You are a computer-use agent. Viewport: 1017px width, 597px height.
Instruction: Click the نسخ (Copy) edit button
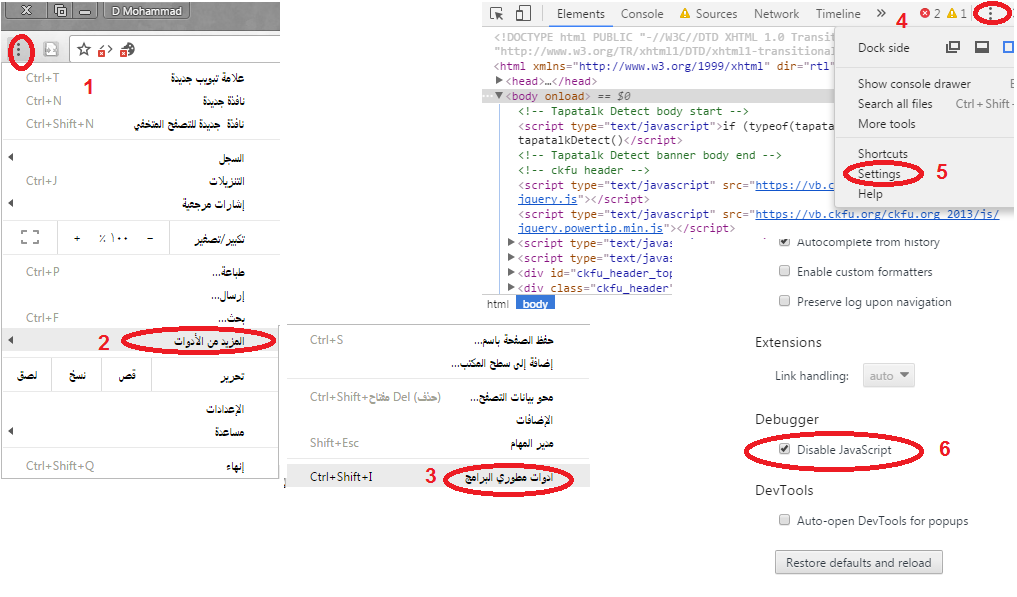click(77, 375)
